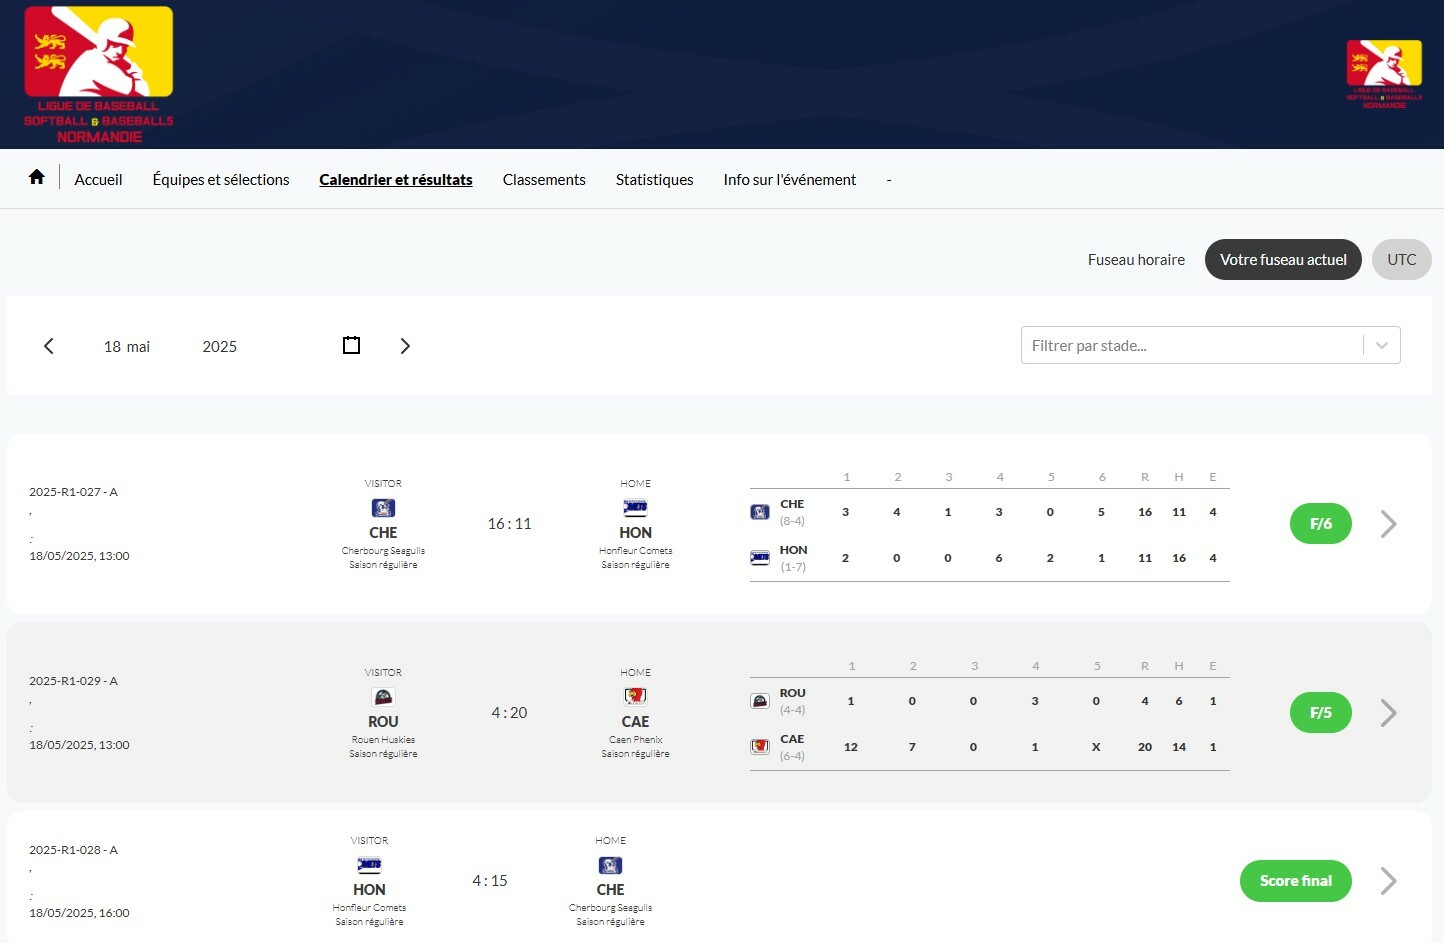Advance to next day with right arrow

[x=405, y=346]
